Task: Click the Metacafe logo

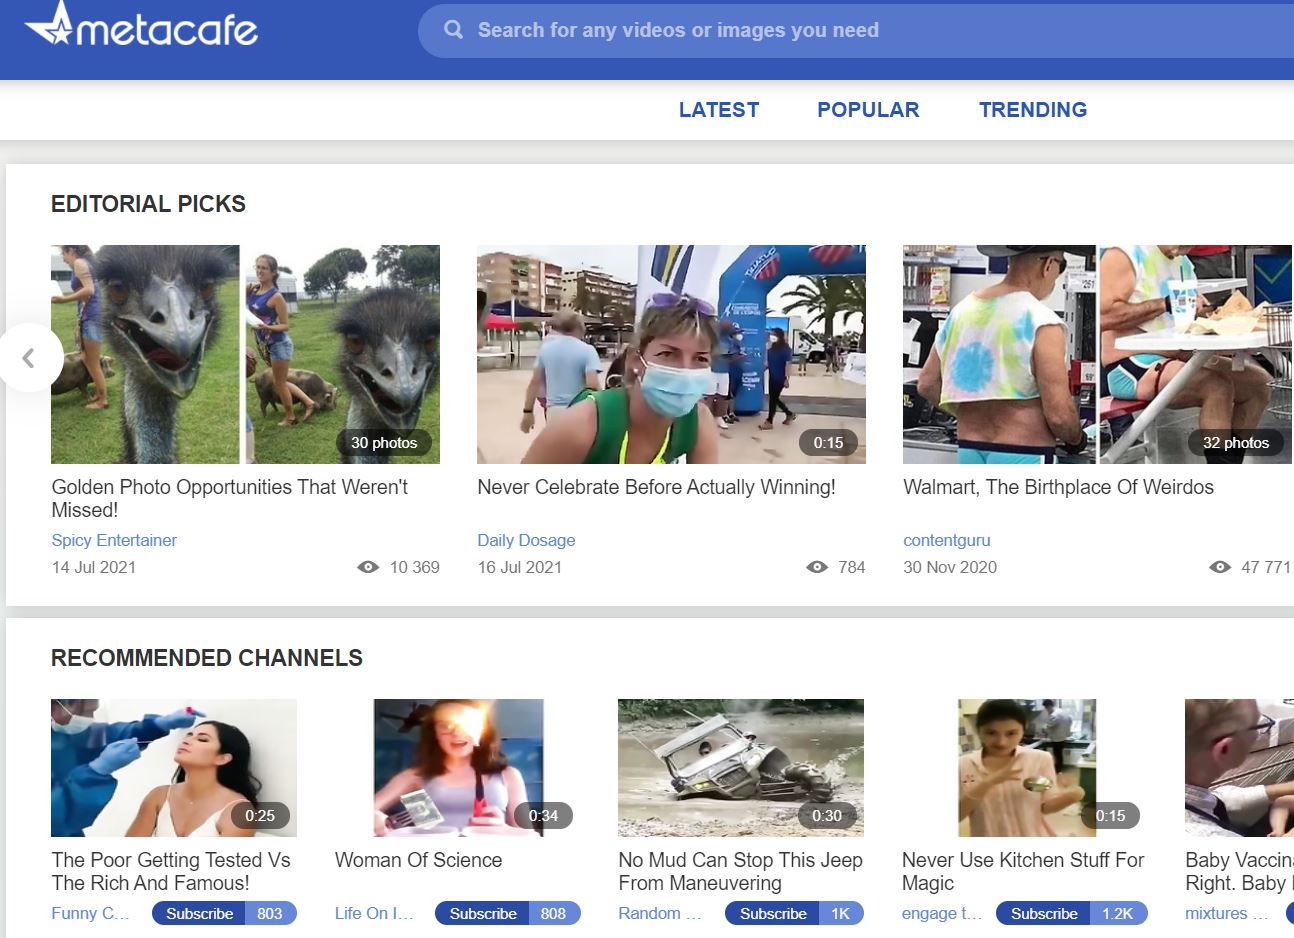Action: [141, 25]
